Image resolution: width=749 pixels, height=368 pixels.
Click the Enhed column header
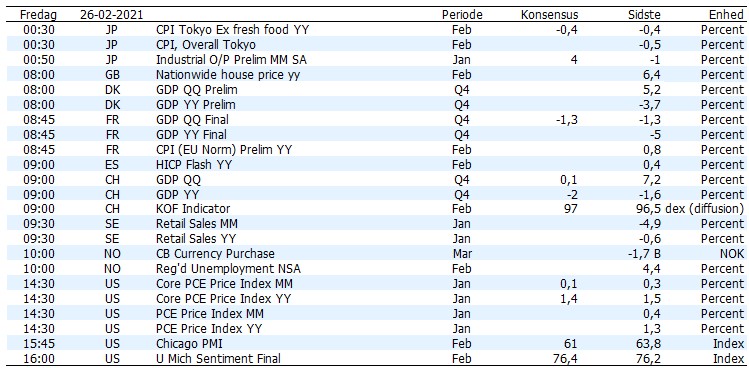[726, 15]
